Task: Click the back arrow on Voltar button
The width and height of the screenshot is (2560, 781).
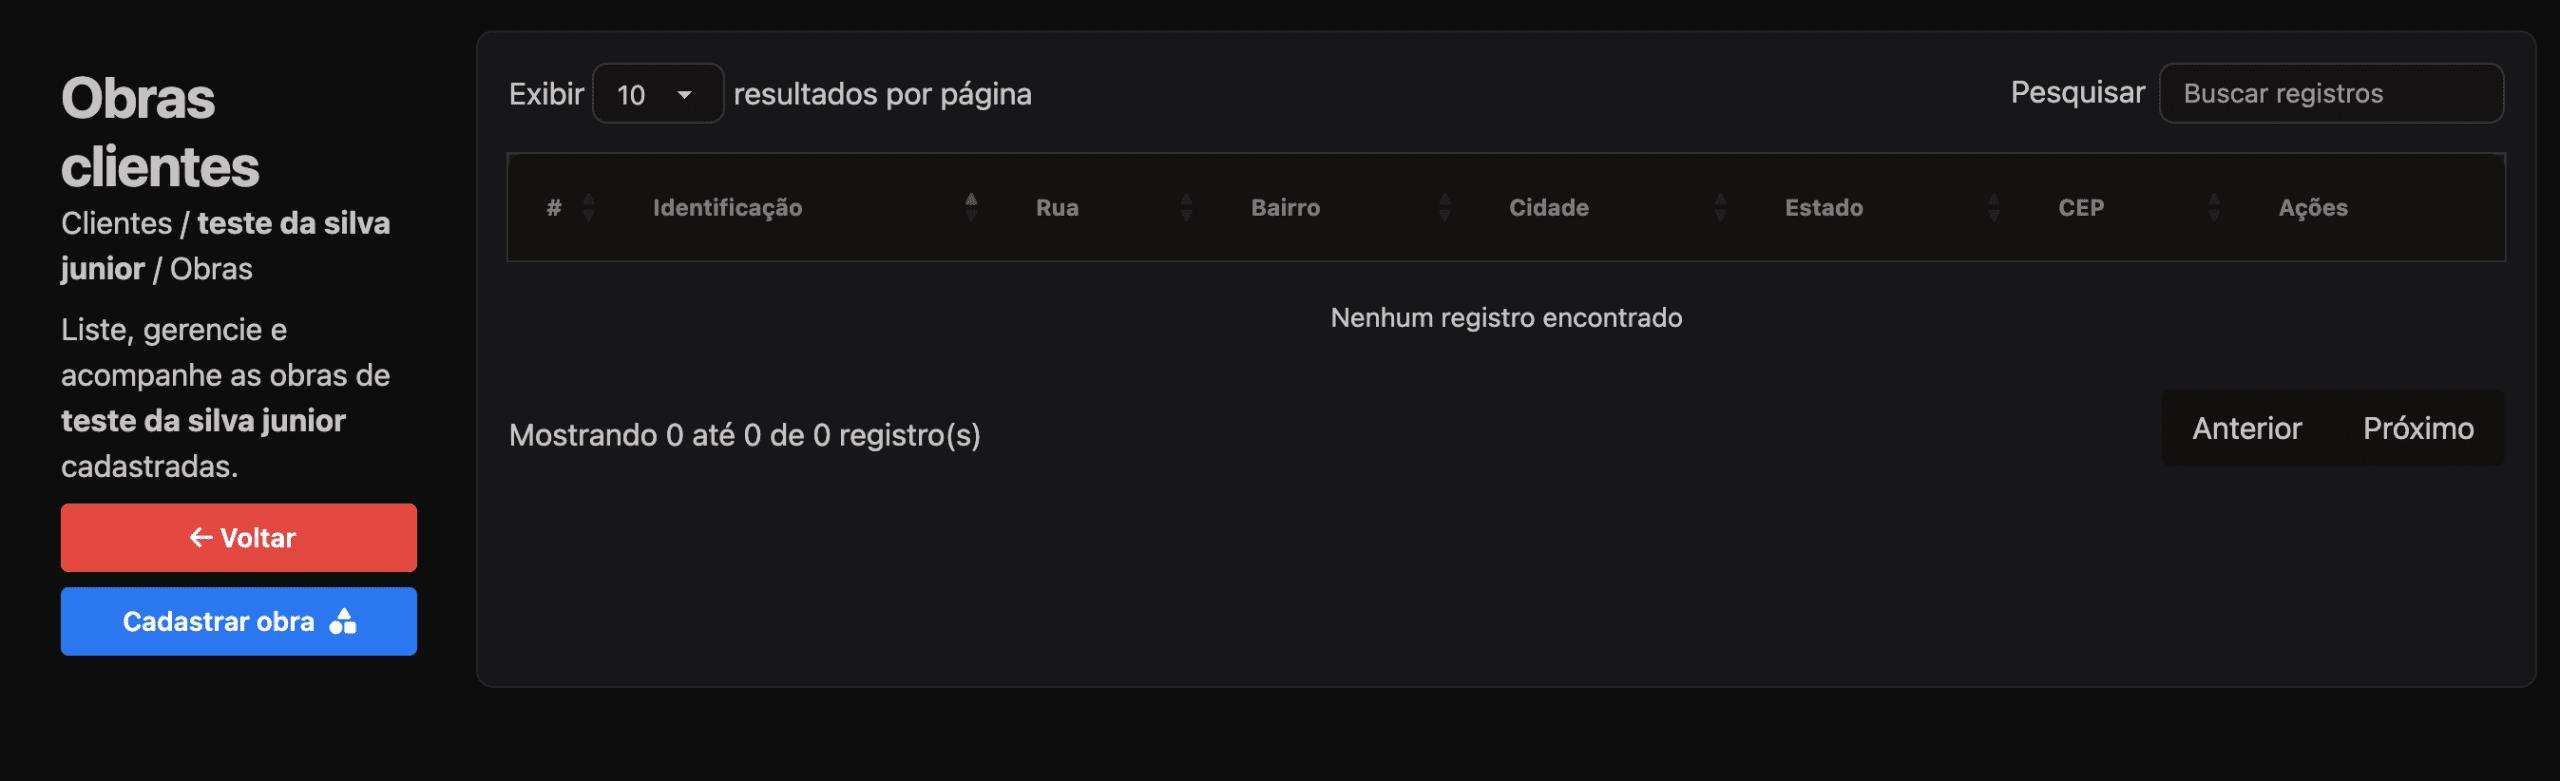Action: (201, 538)
